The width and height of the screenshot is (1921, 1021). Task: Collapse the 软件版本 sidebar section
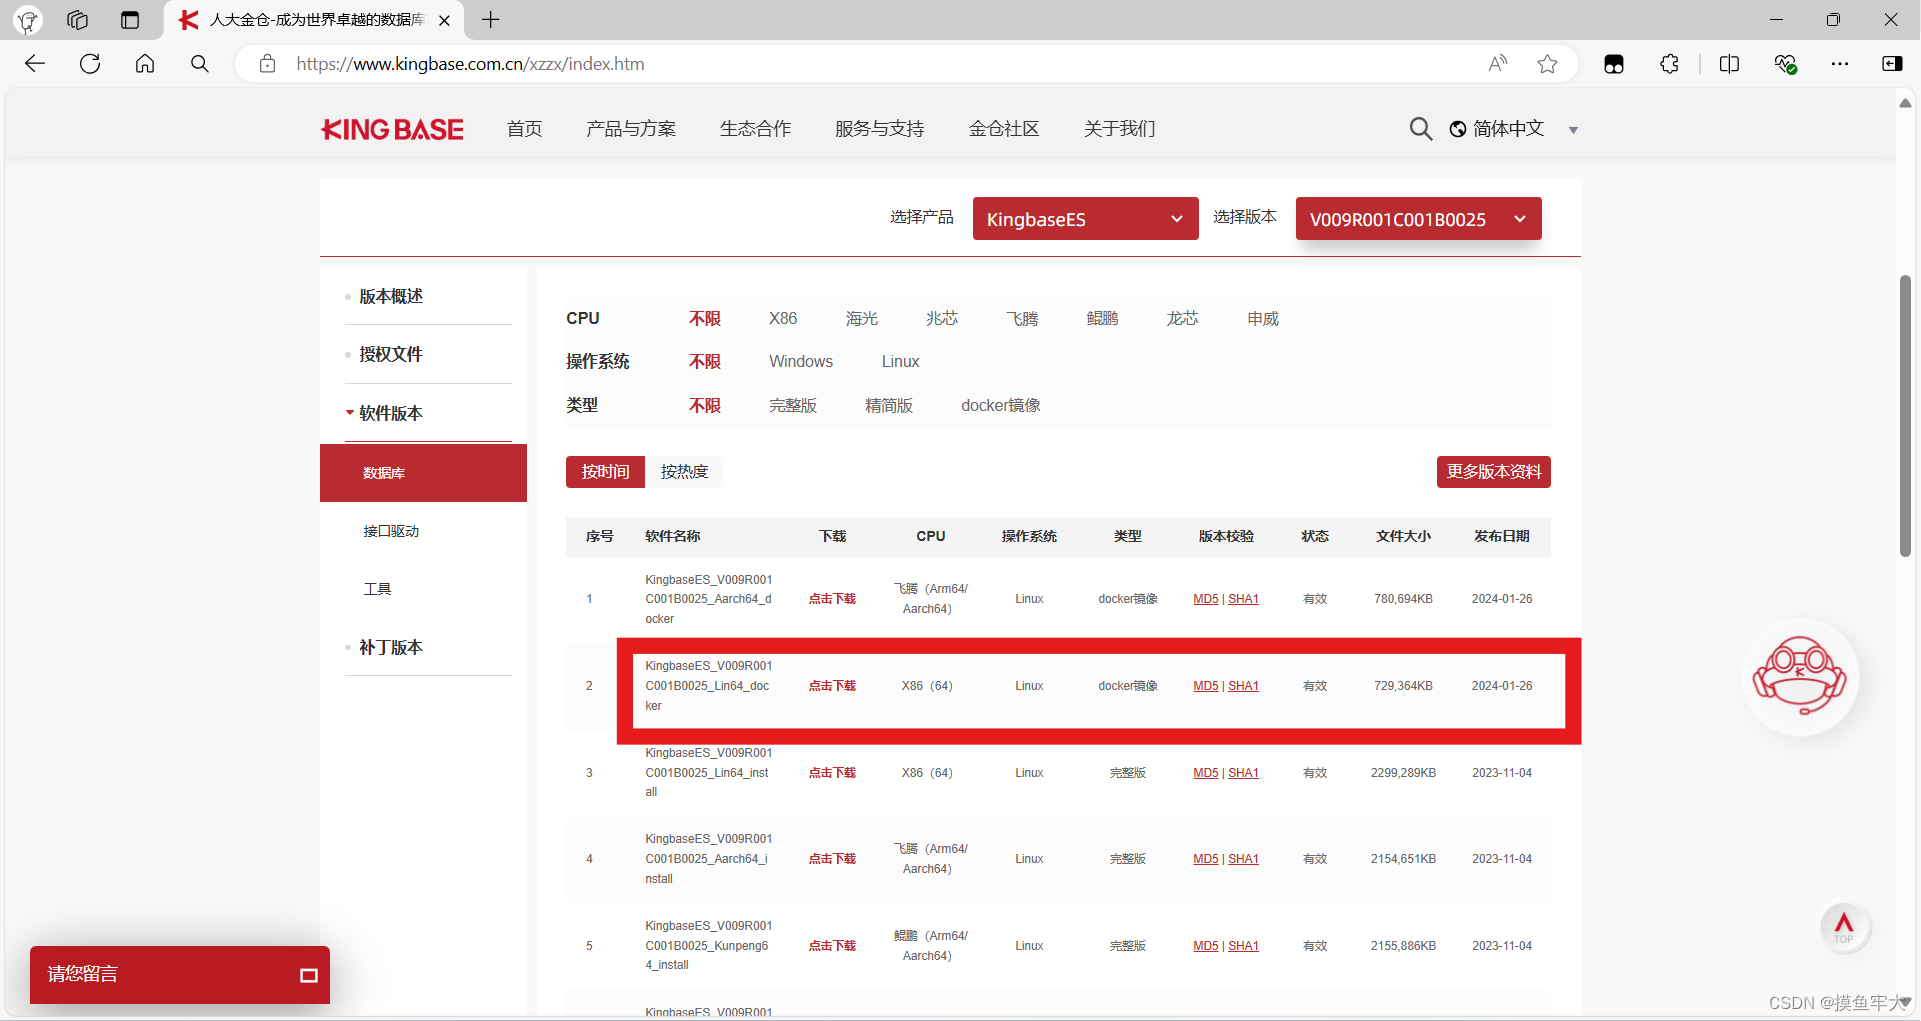[x=390, y=413]
